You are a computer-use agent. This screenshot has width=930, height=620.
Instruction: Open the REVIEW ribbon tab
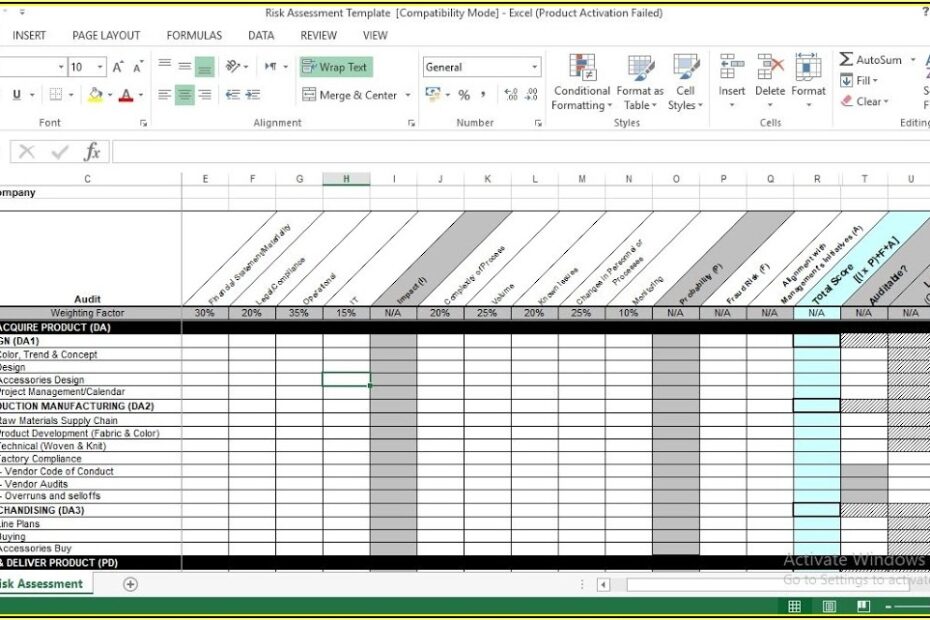[318, 35]
